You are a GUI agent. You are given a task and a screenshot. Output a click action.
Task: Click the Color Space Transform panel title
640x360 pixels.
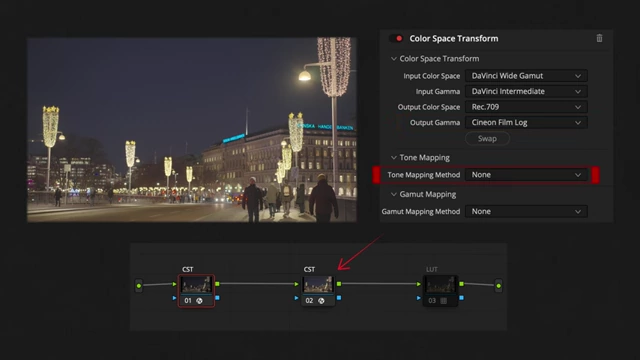point(454,38)
